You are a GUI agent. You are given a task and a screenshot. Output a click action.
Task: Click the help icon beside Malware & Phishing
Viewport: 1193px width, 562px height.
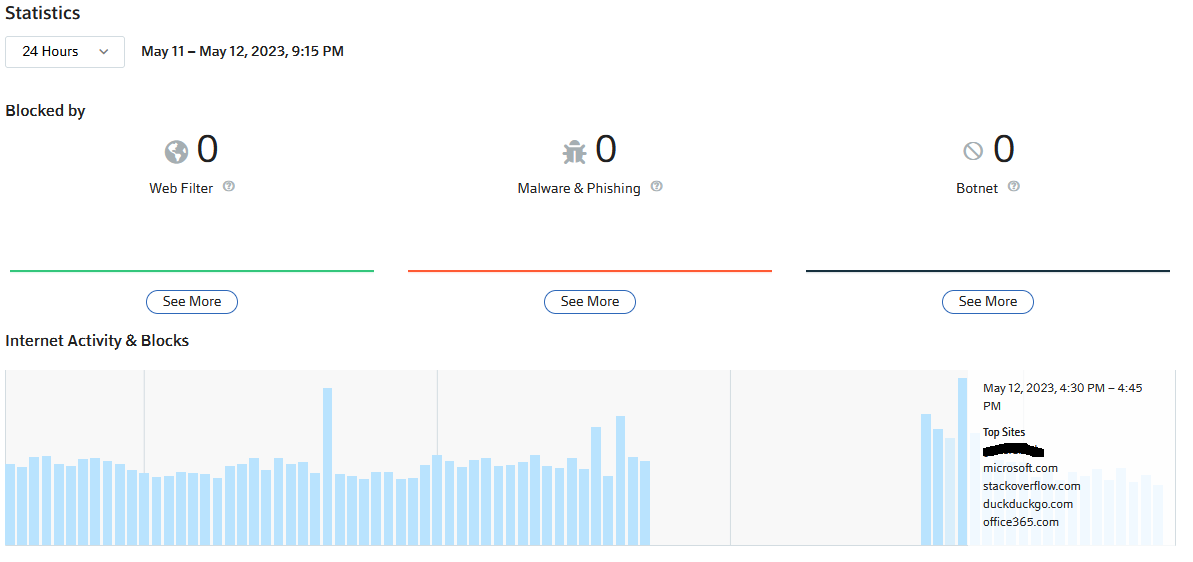[x=656, y=186]
